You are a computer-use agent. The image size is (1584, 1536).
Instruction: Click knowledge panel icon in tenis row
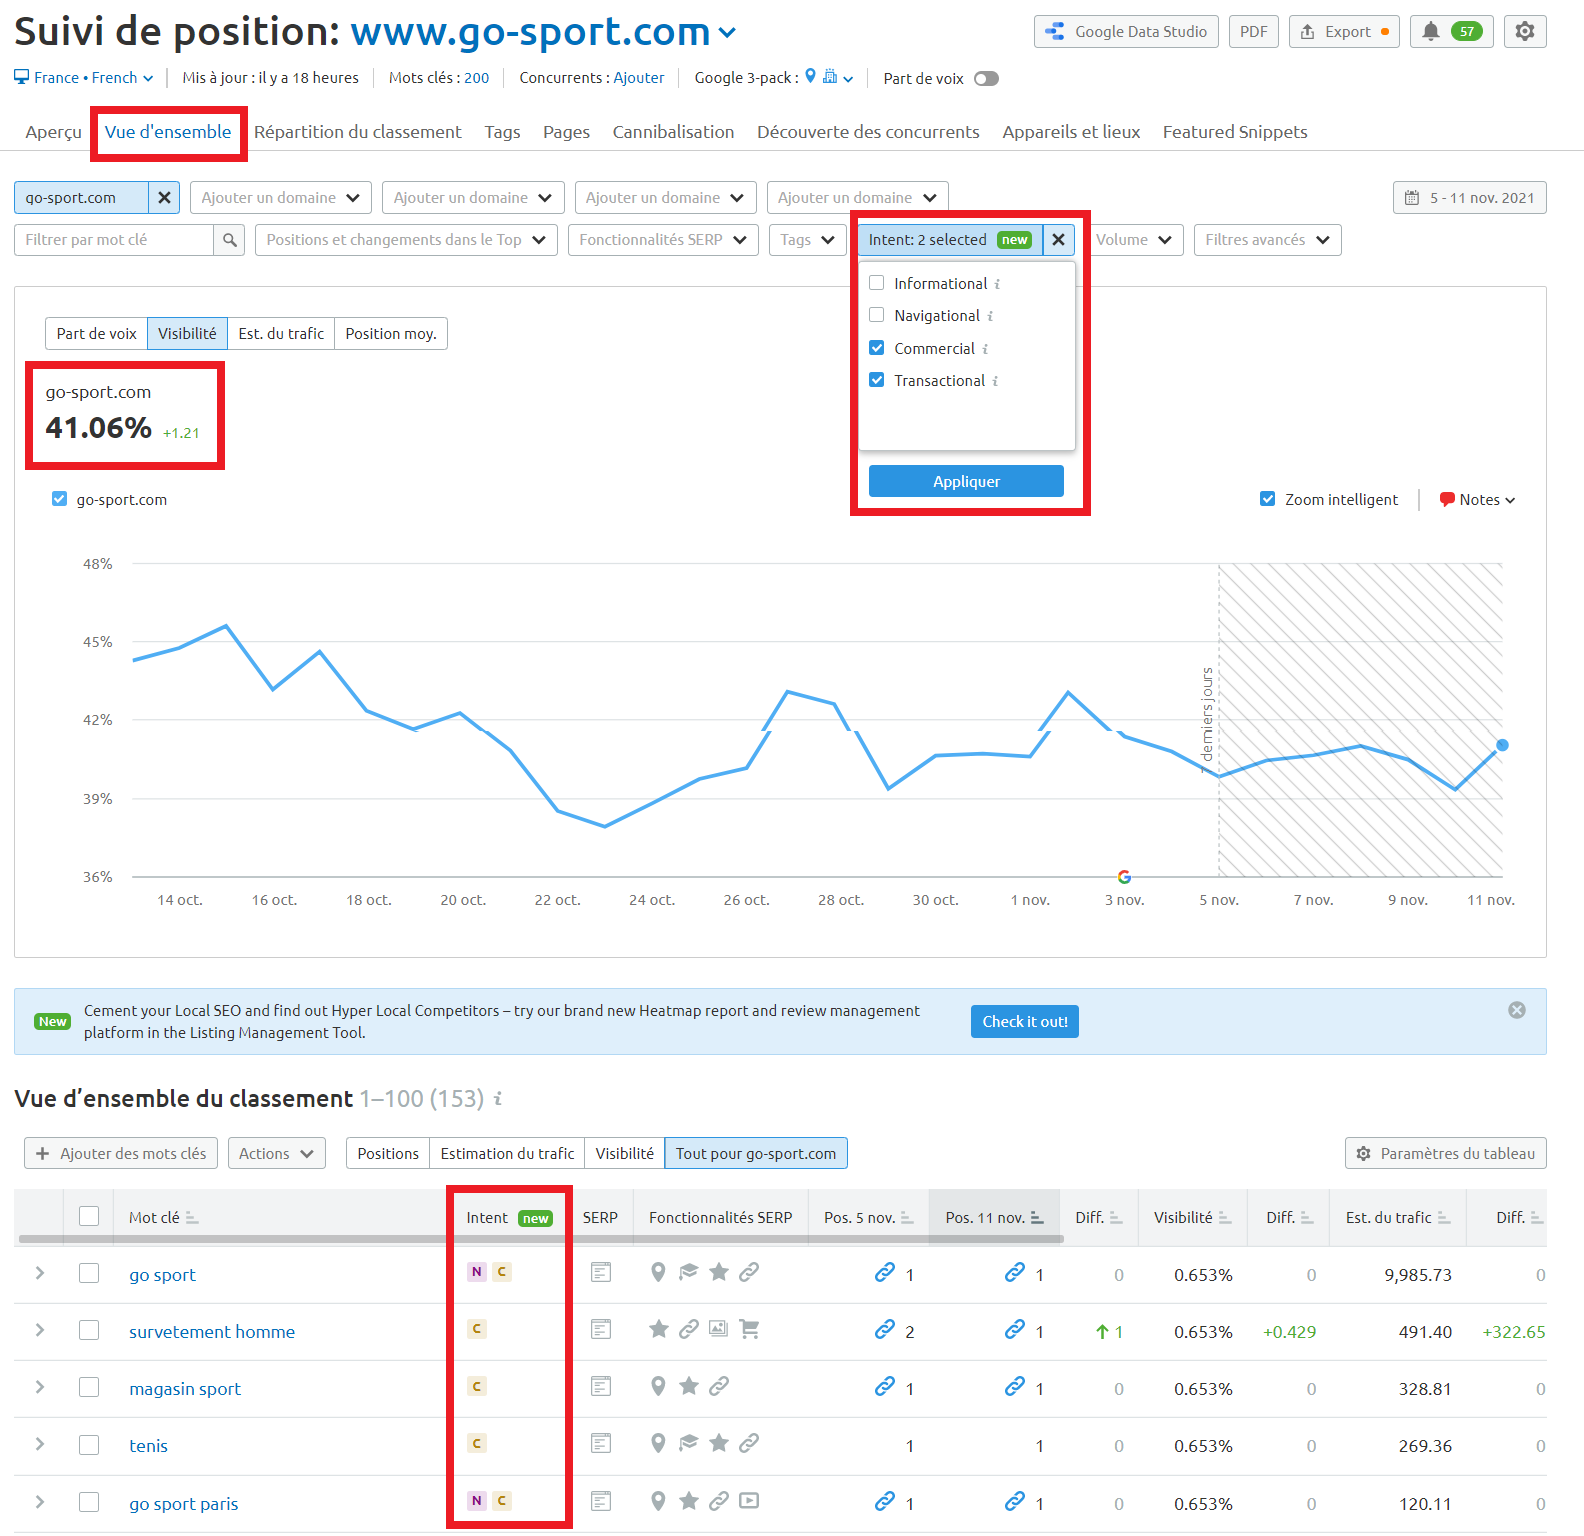click(x=688, y=1443)
